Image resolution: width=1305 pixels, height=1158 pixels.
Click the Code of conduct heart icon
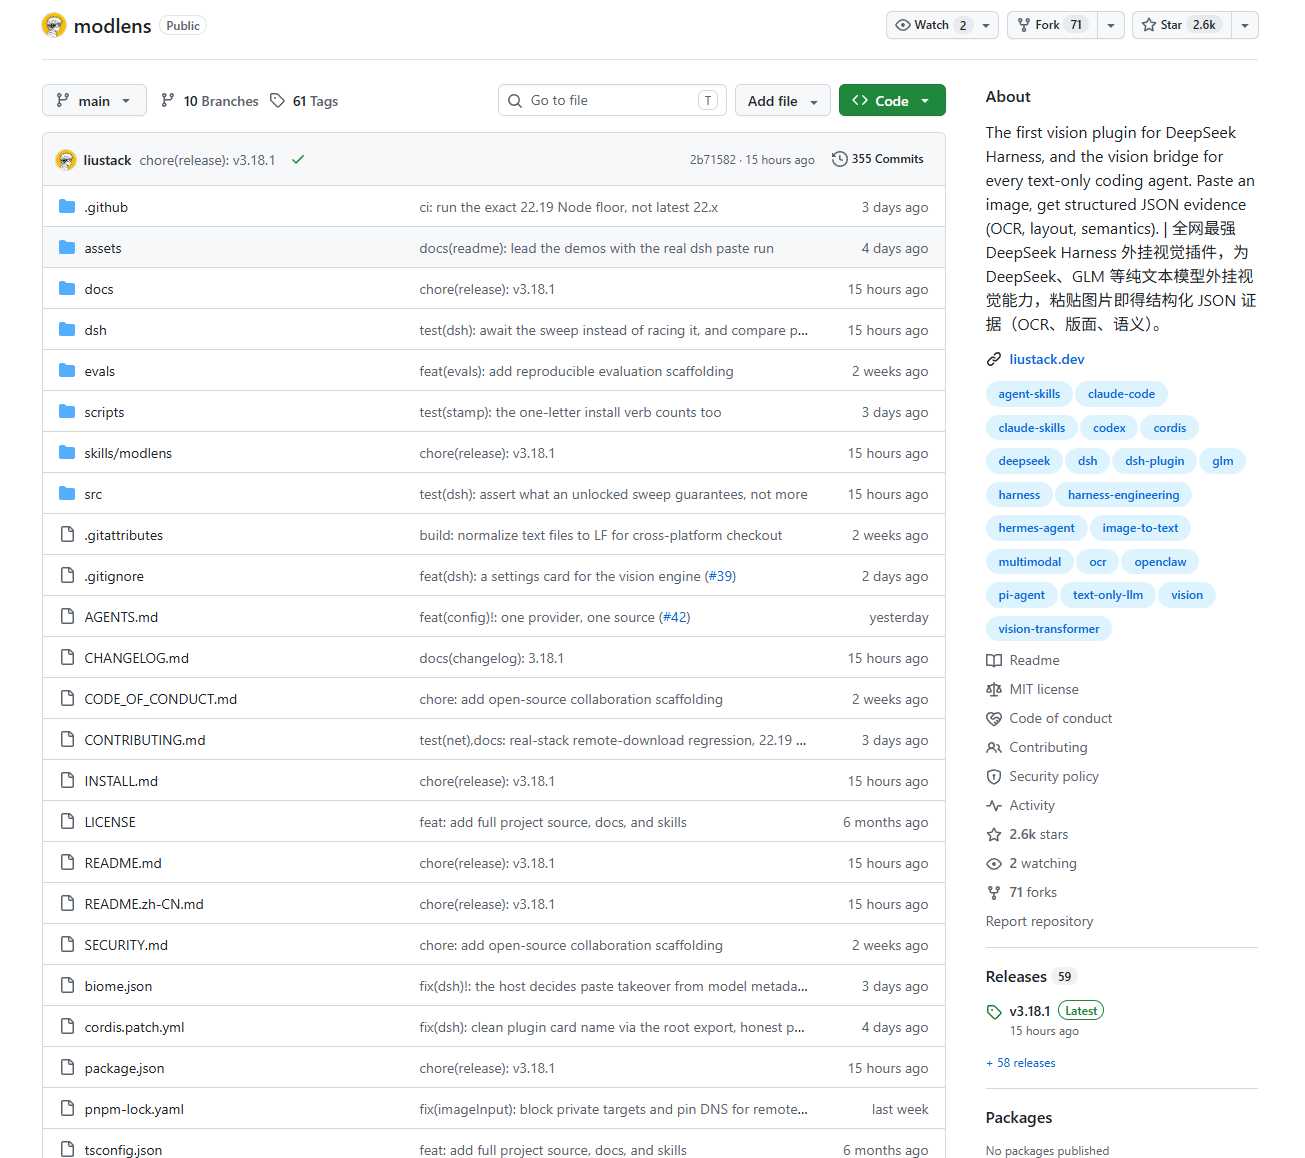pos(994,718)
